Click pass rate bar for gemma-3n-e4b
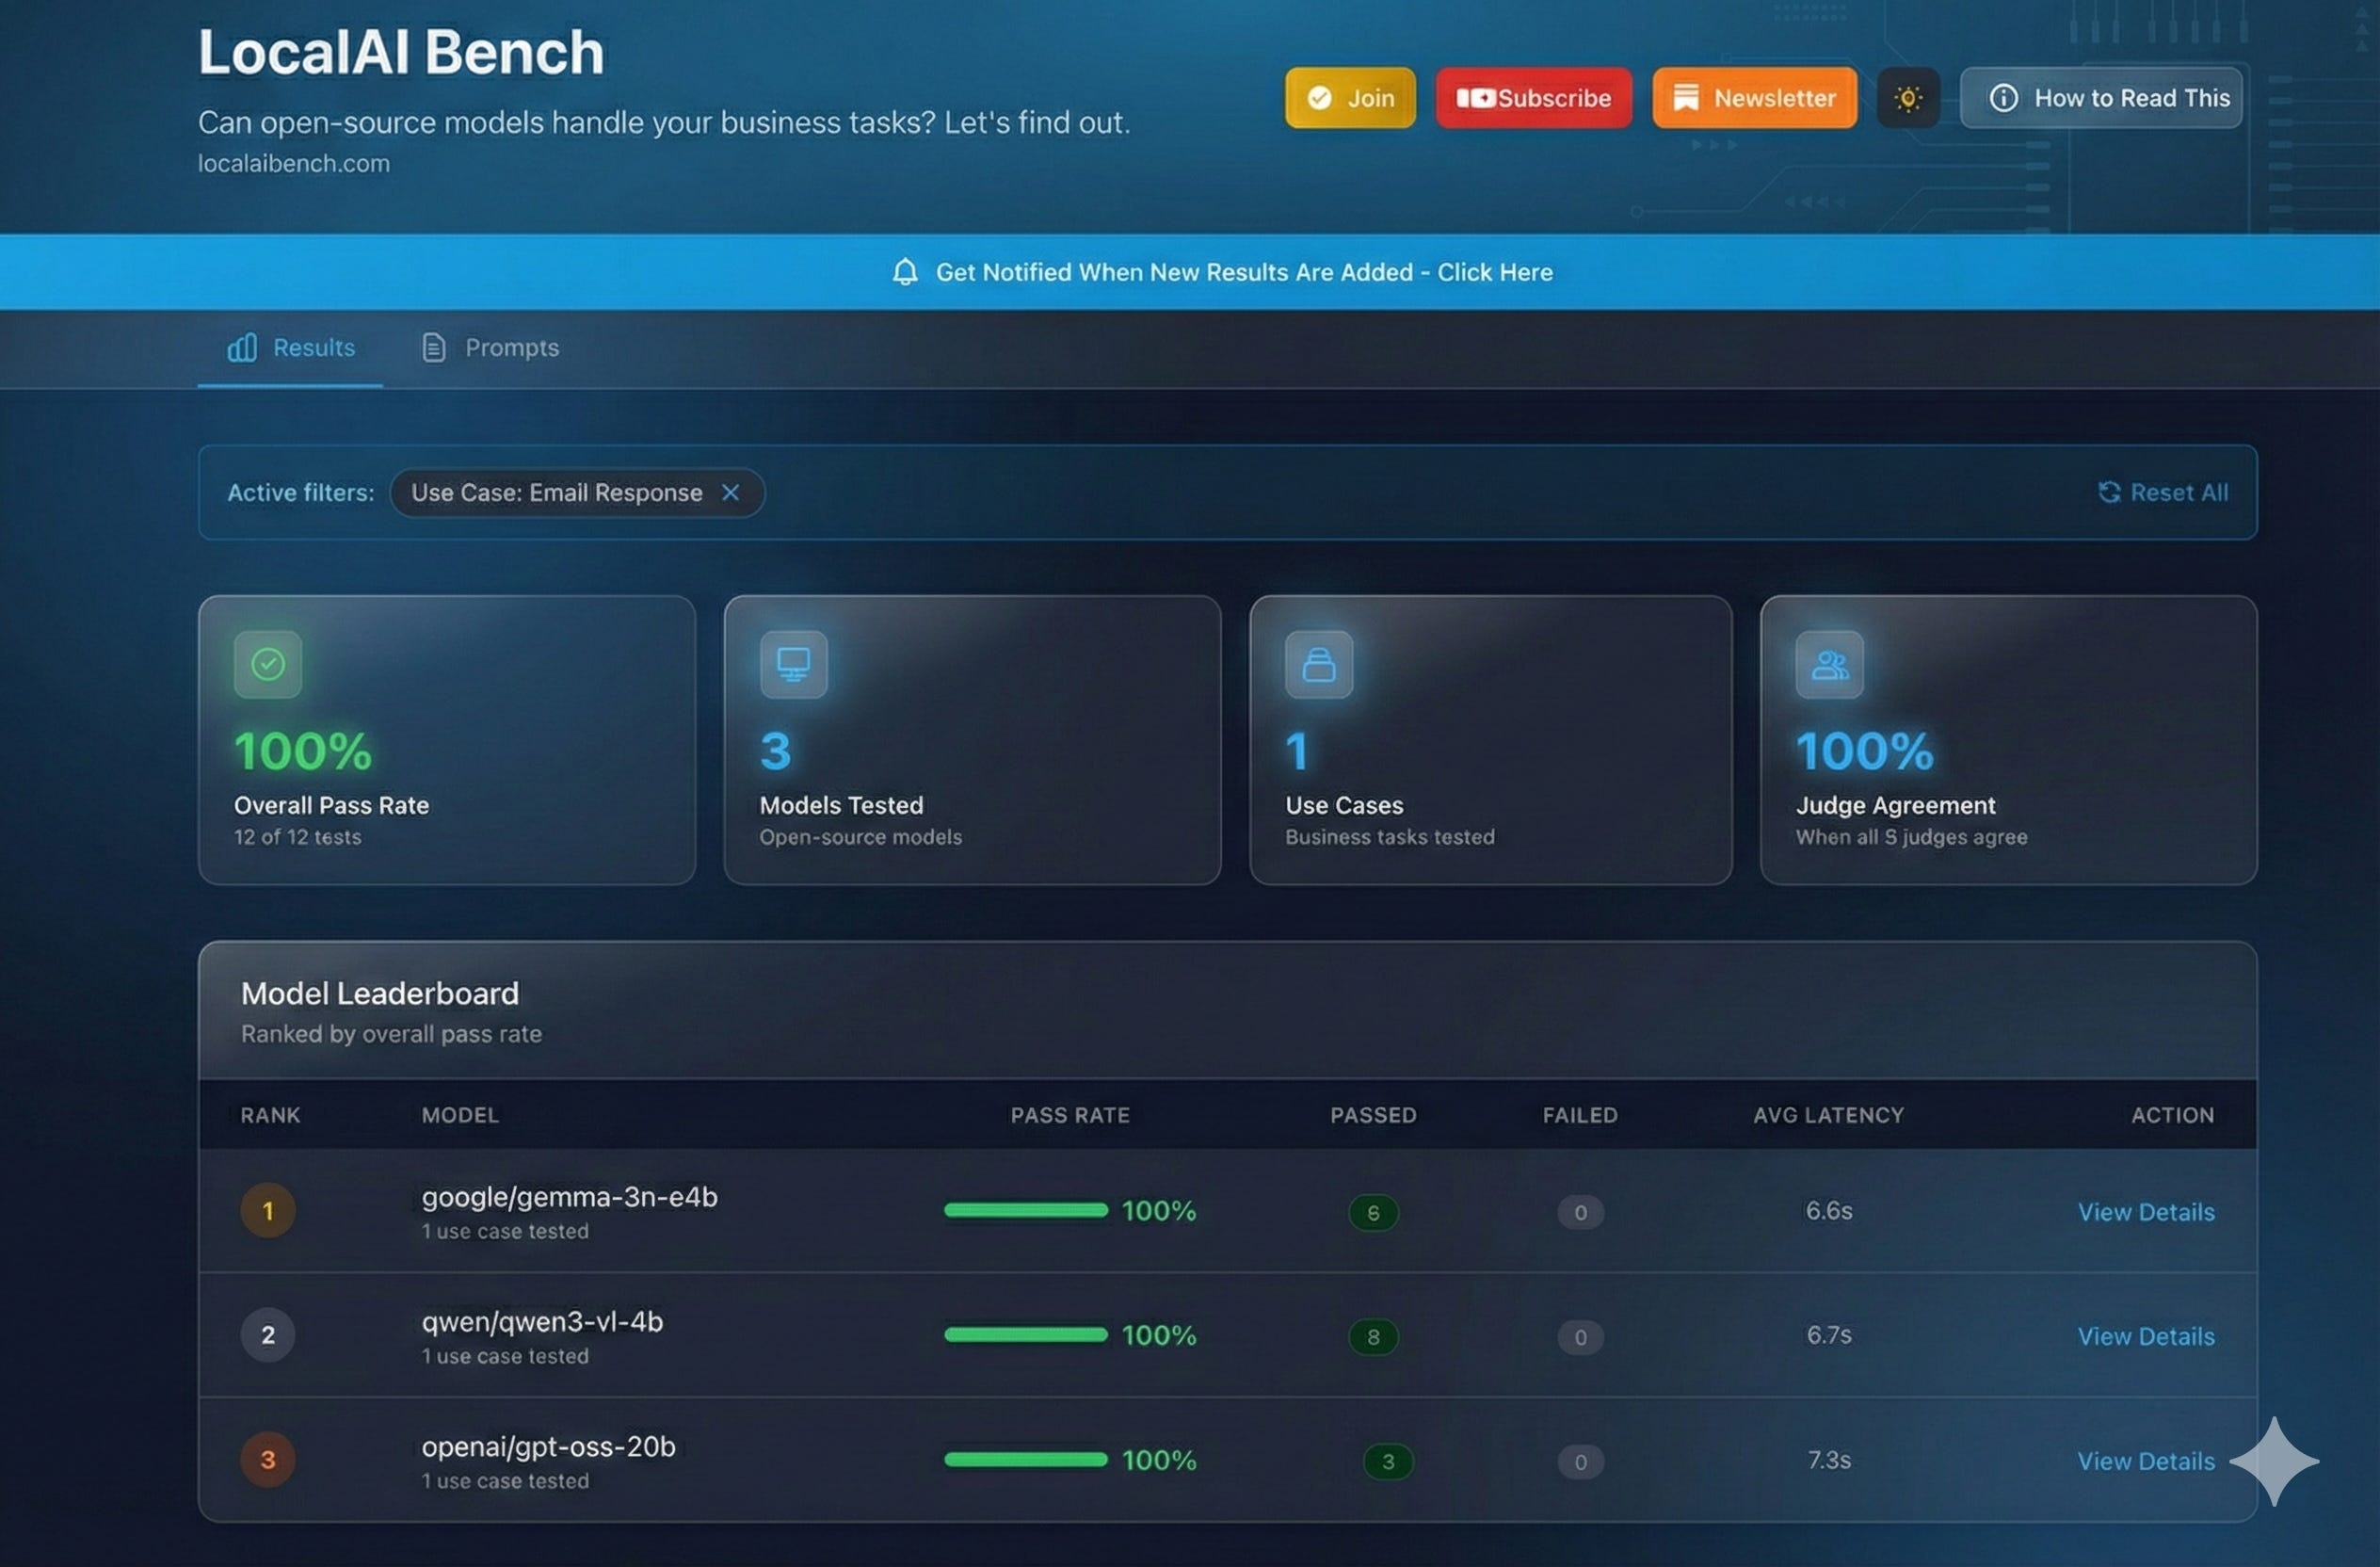 (x=1026, y=1211)
